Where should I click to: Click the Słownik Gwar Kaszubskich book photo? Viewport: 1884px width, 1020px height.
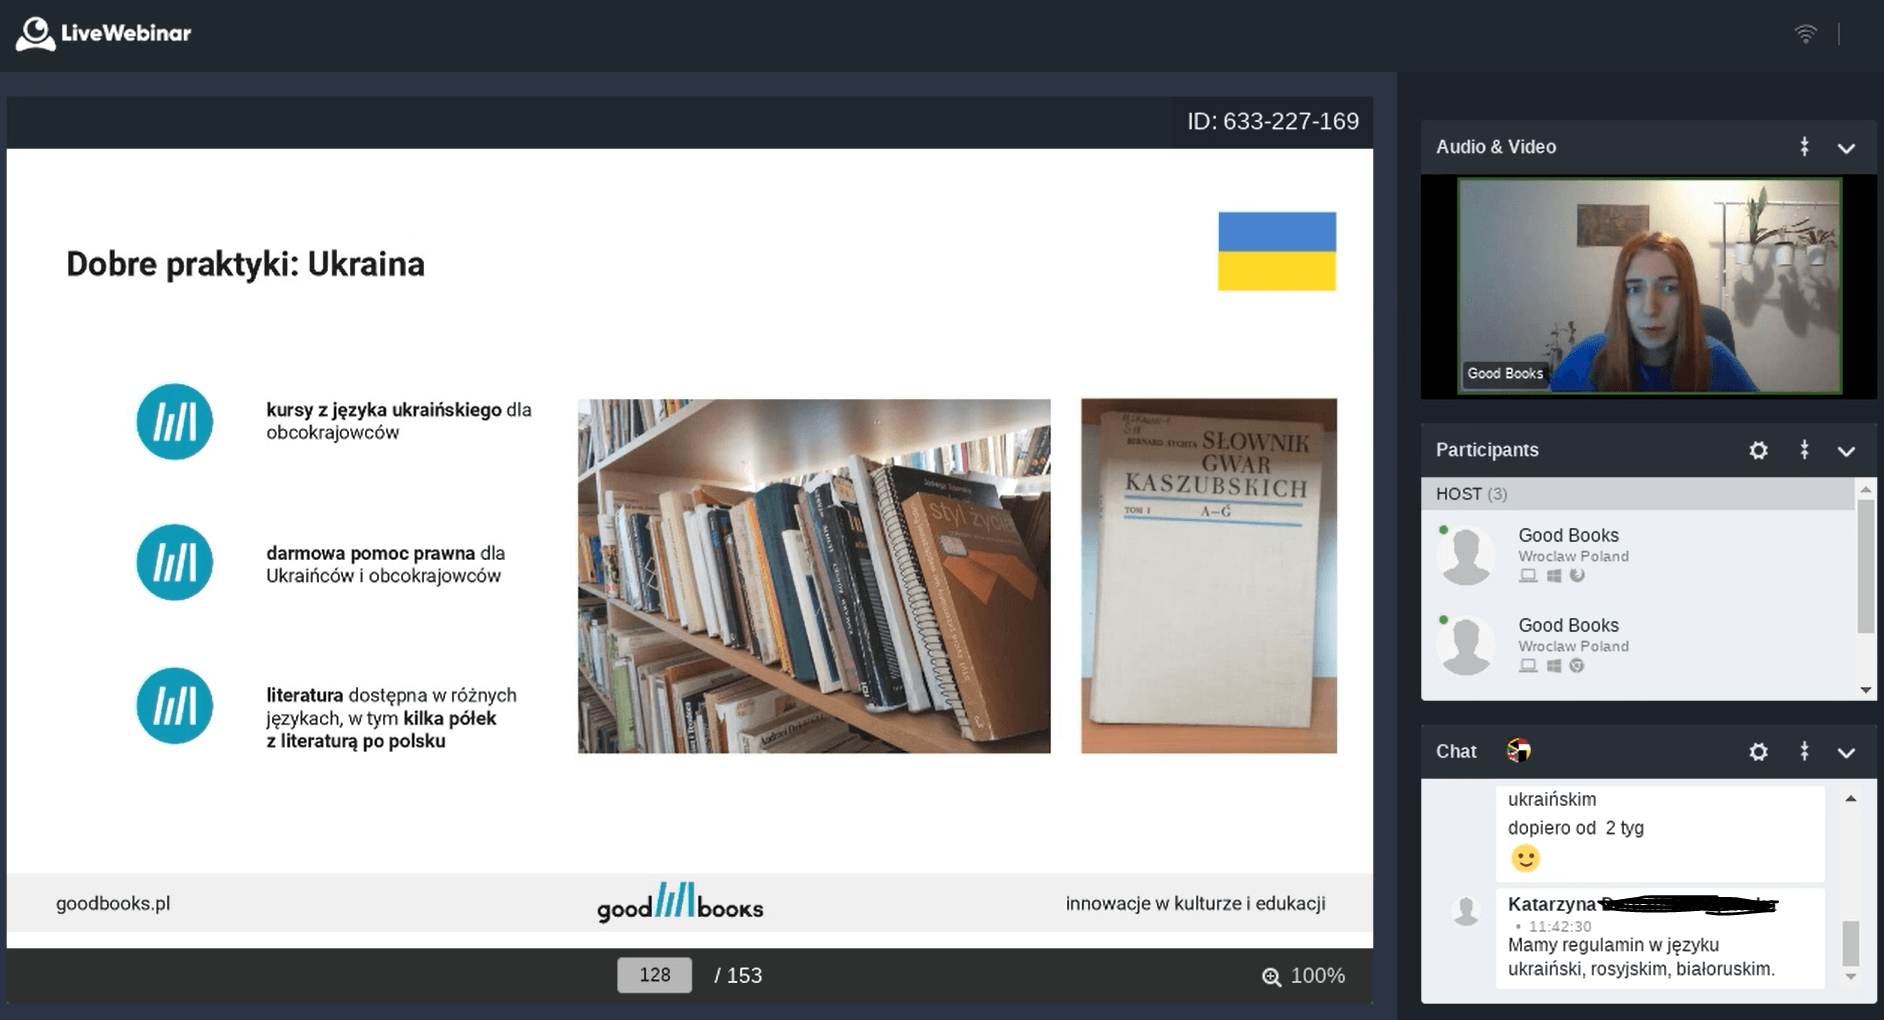pos(1209,576)
